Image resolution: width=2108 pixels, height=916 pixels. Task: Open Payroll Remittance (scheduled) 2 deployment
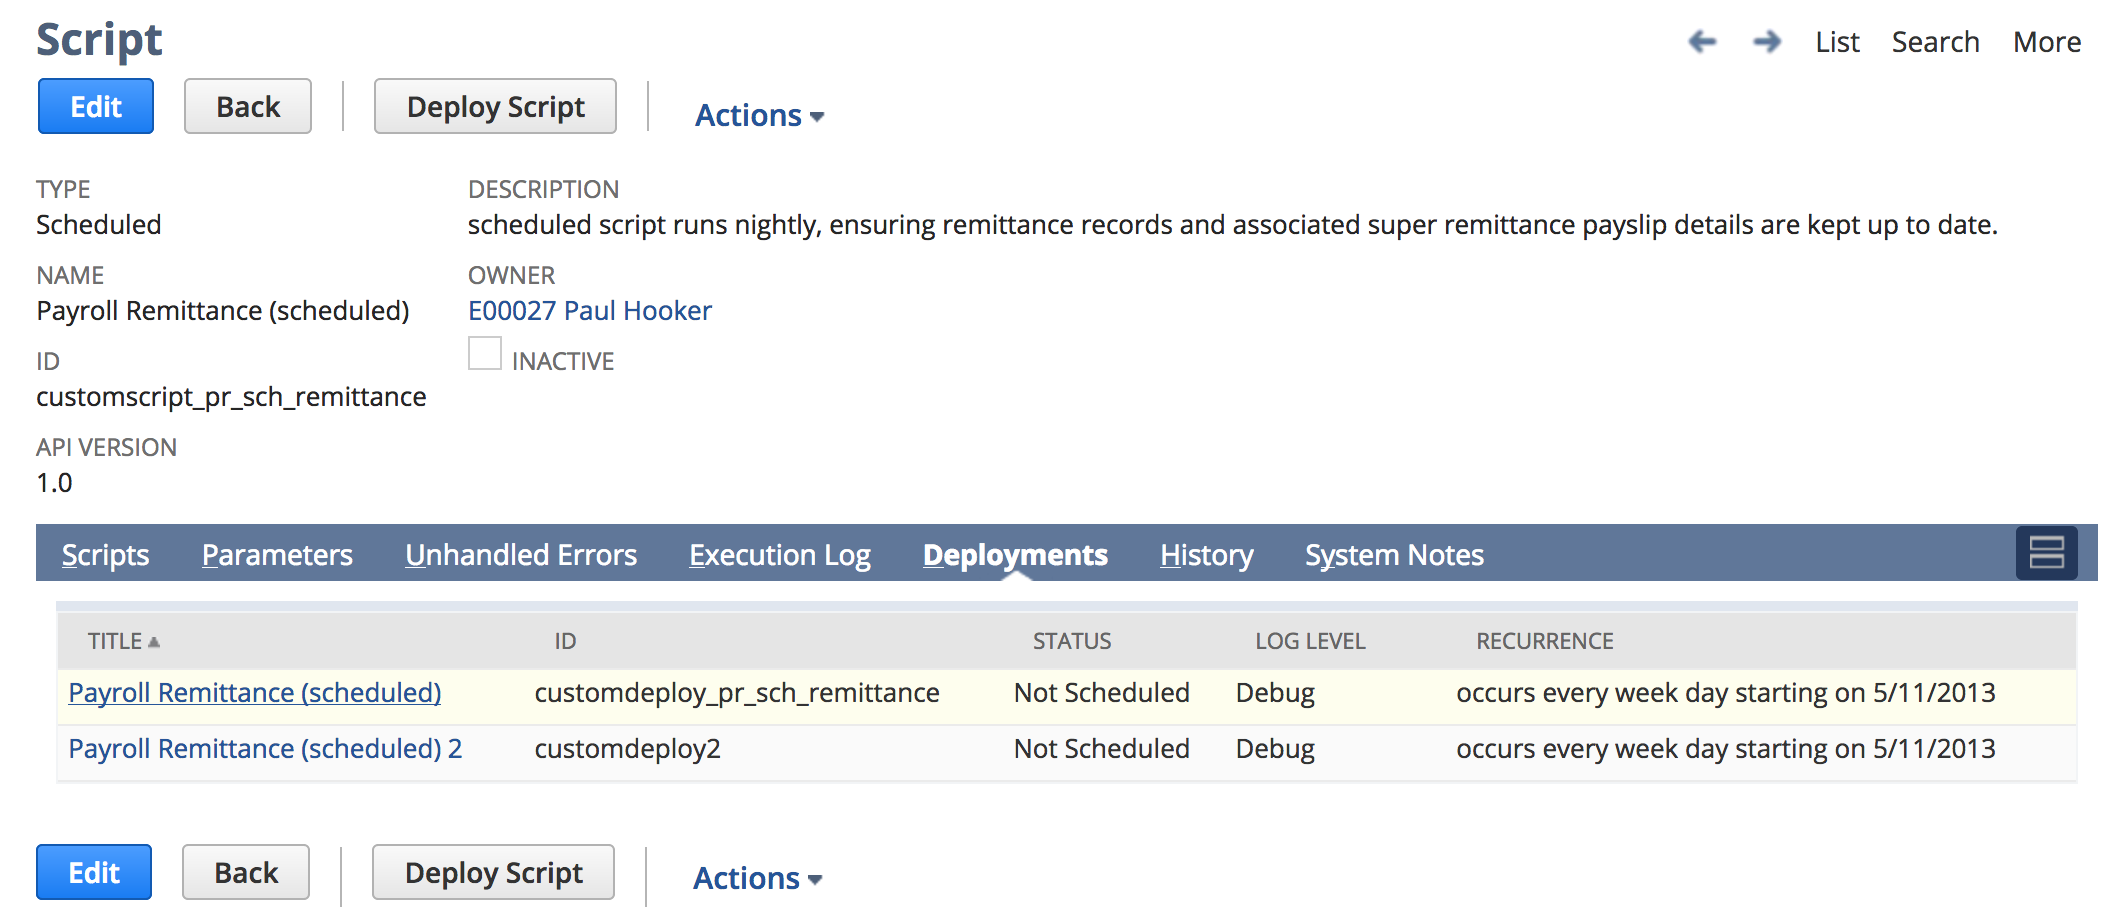[x=265, y=749]
